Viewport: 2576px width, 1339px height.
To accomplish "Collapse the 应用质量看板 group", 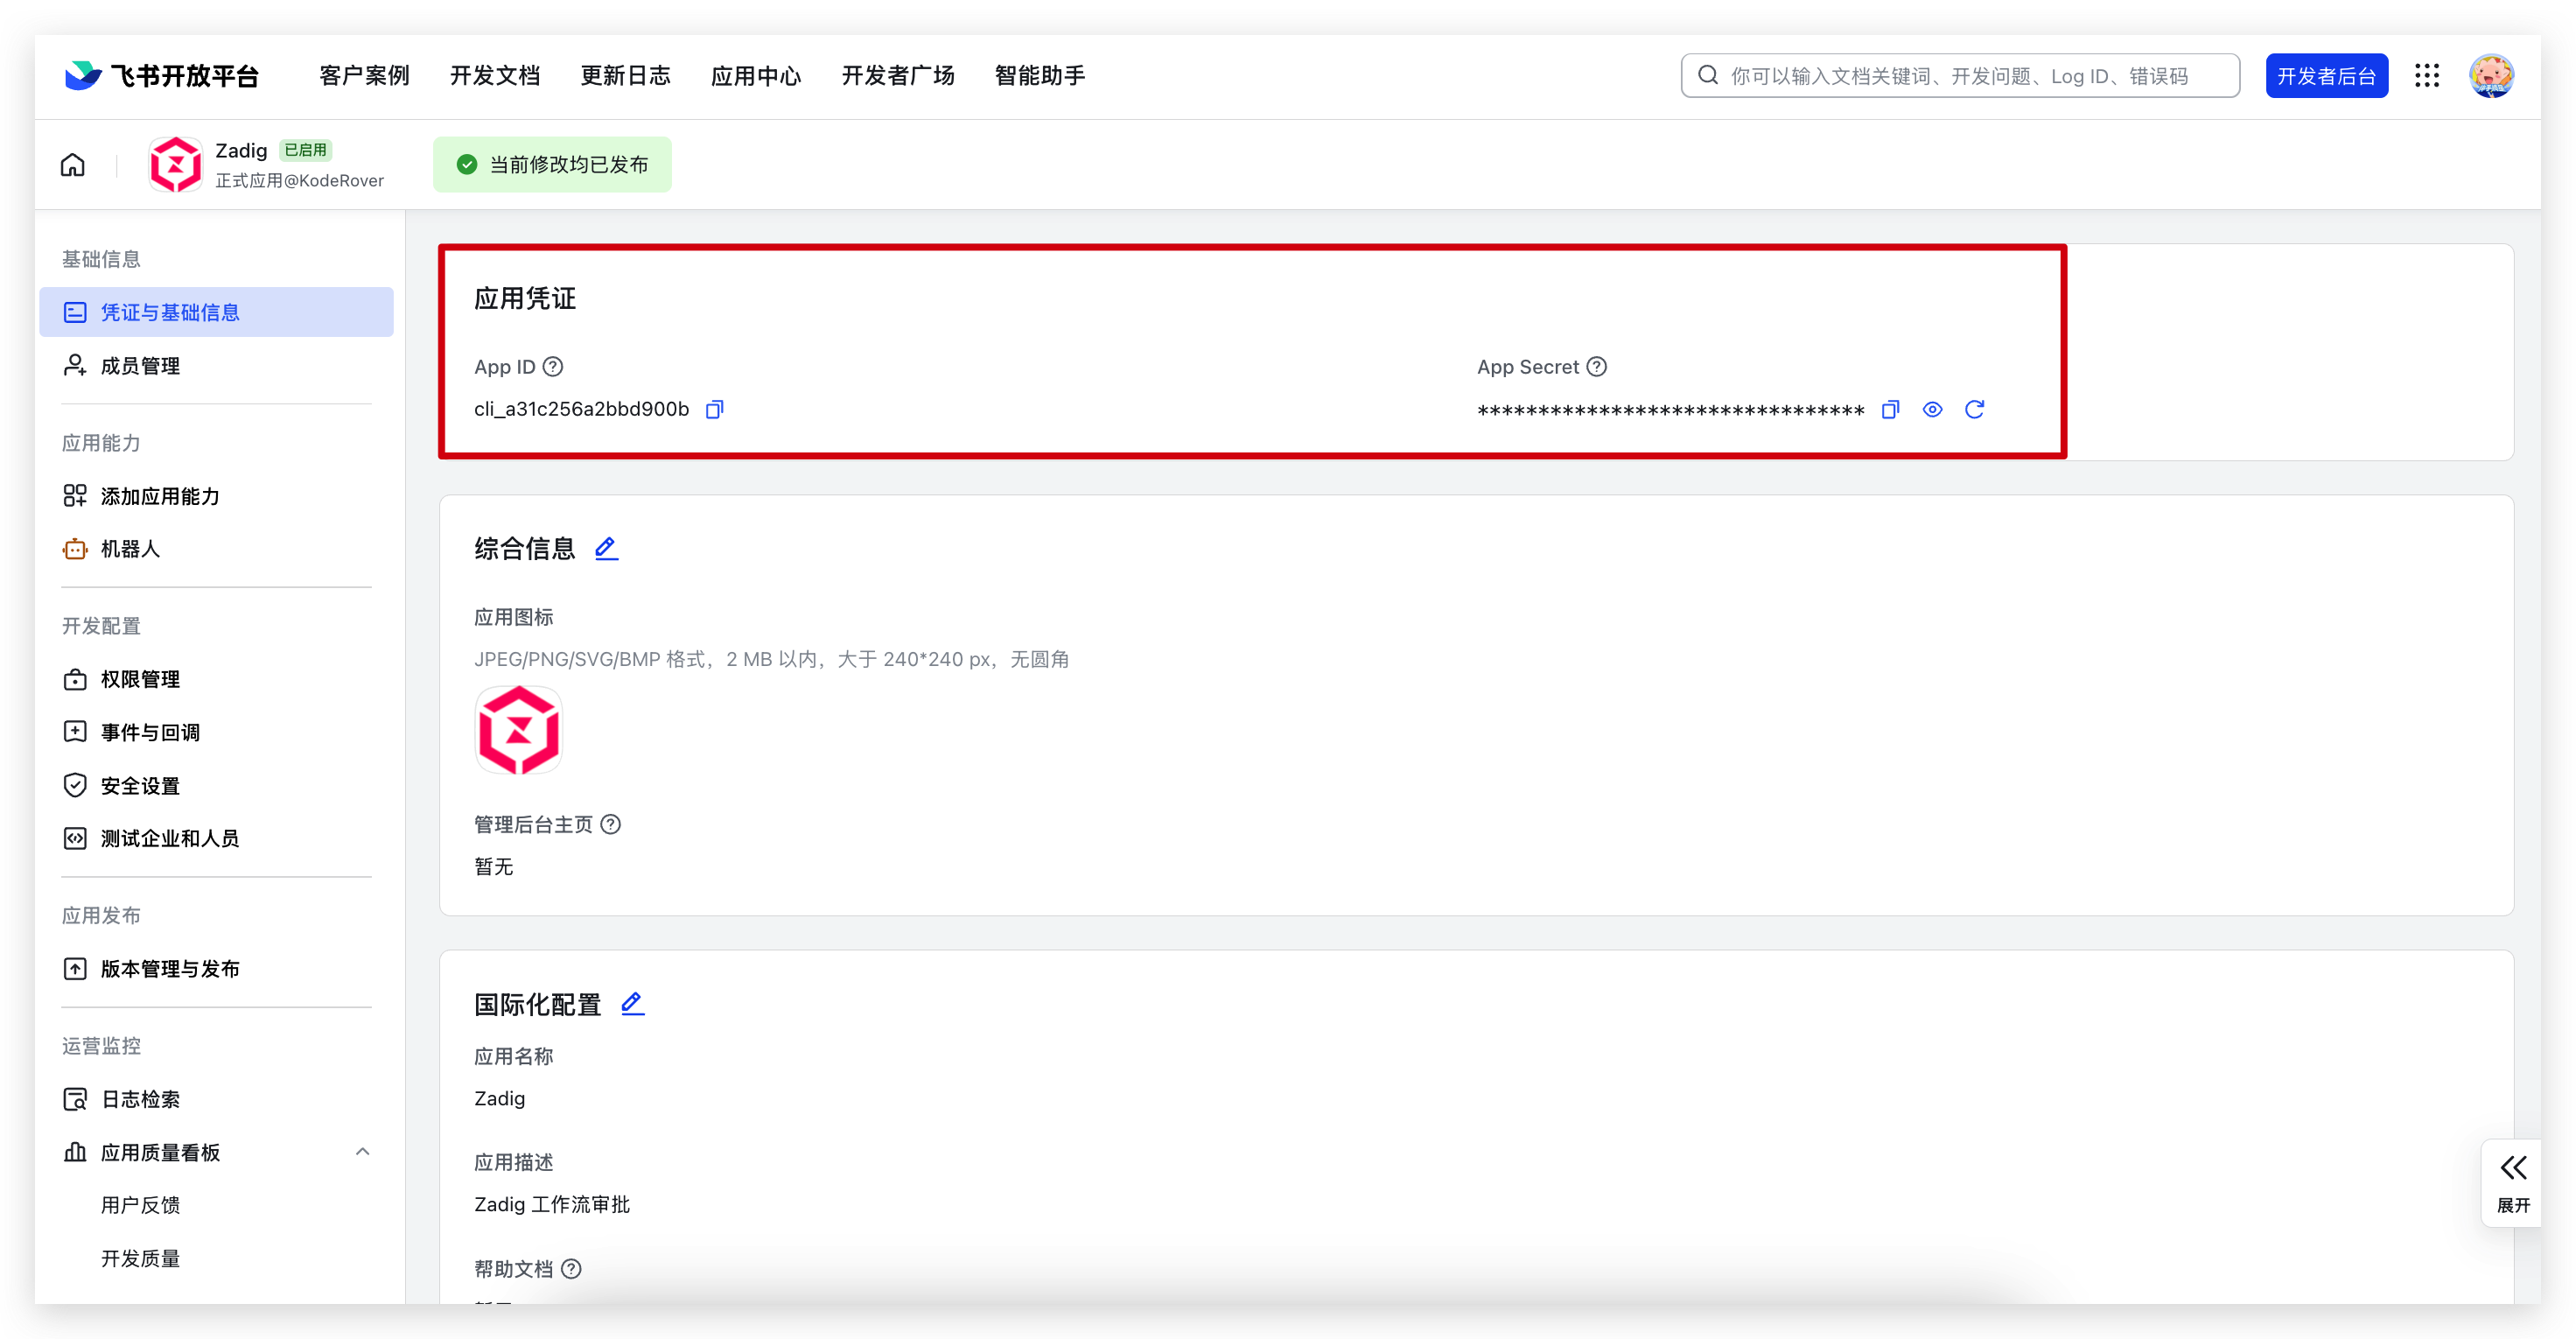I will 362,1152.
